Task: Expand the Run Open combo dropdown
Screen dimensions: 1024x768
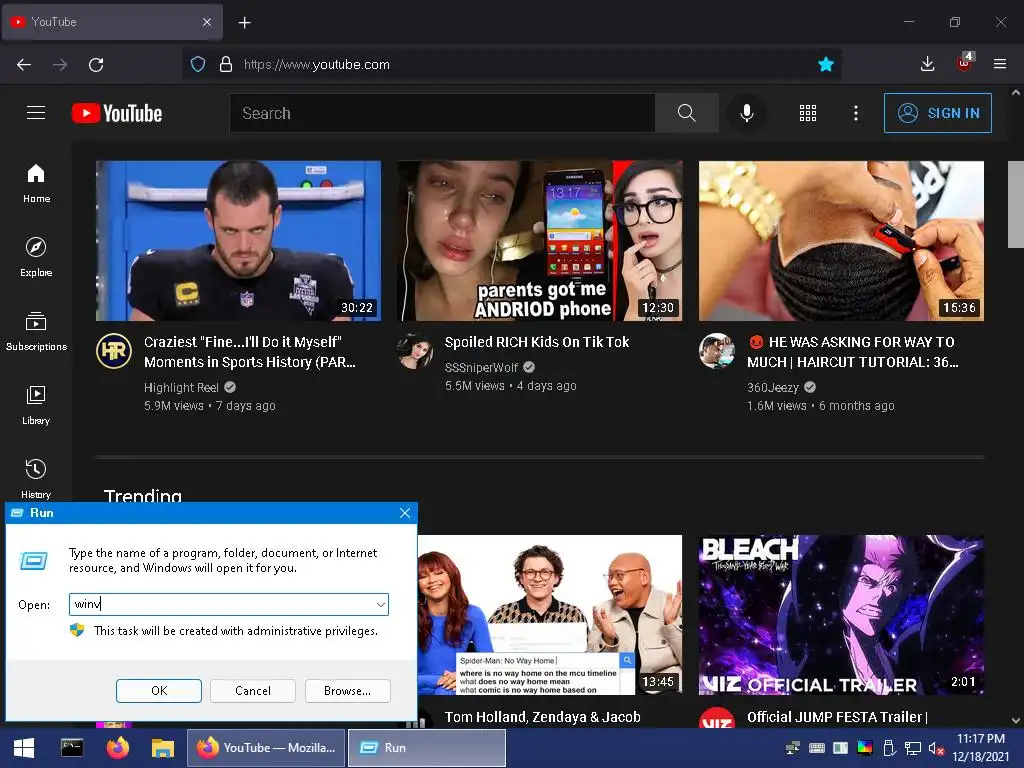Action: pos(380,605)
